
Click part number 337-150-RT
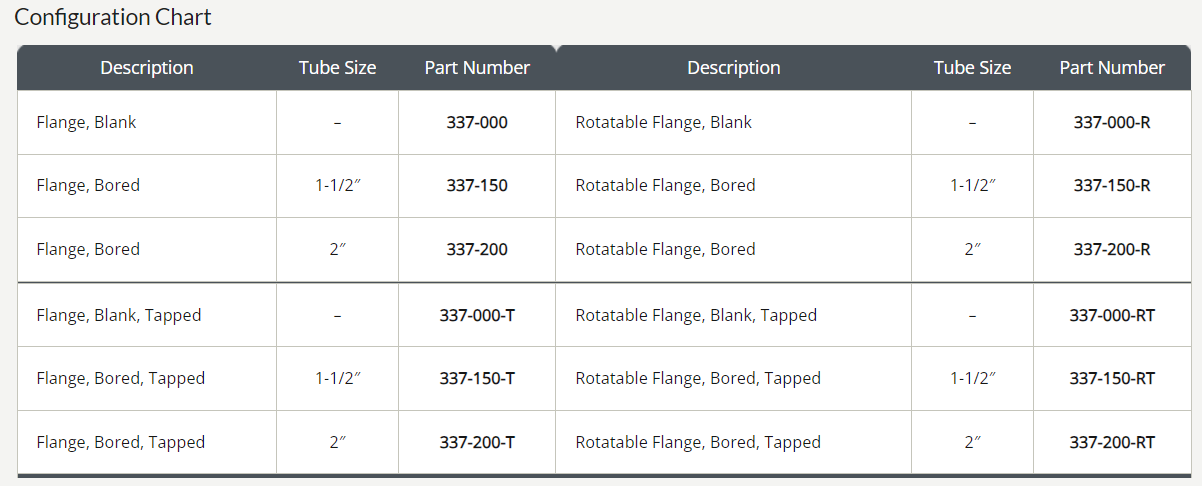coord(1112,378)
